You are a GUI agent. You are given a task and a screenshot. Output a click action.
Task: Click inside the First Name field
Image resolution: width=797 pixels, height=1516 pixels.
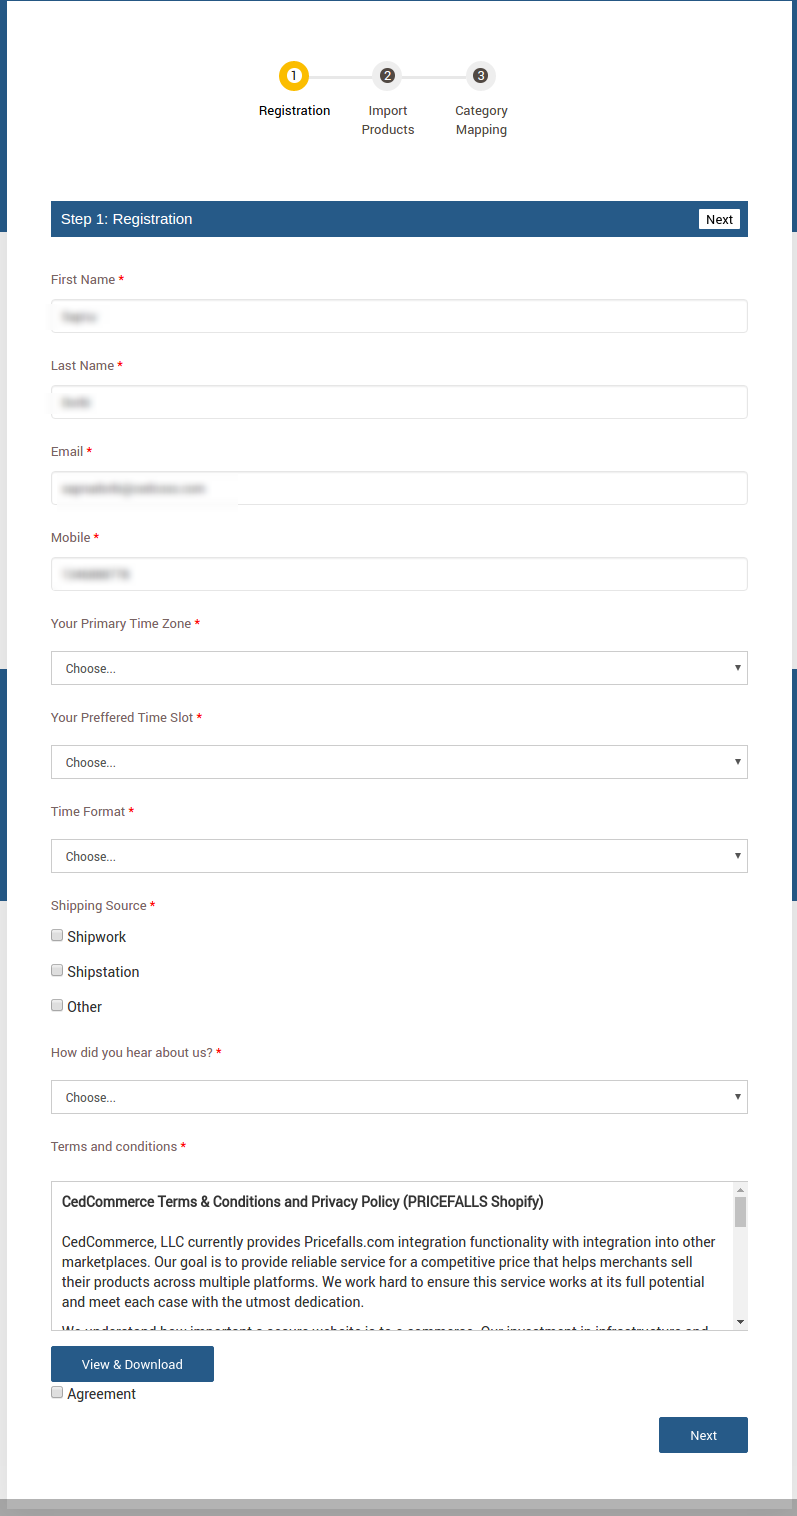398,315
